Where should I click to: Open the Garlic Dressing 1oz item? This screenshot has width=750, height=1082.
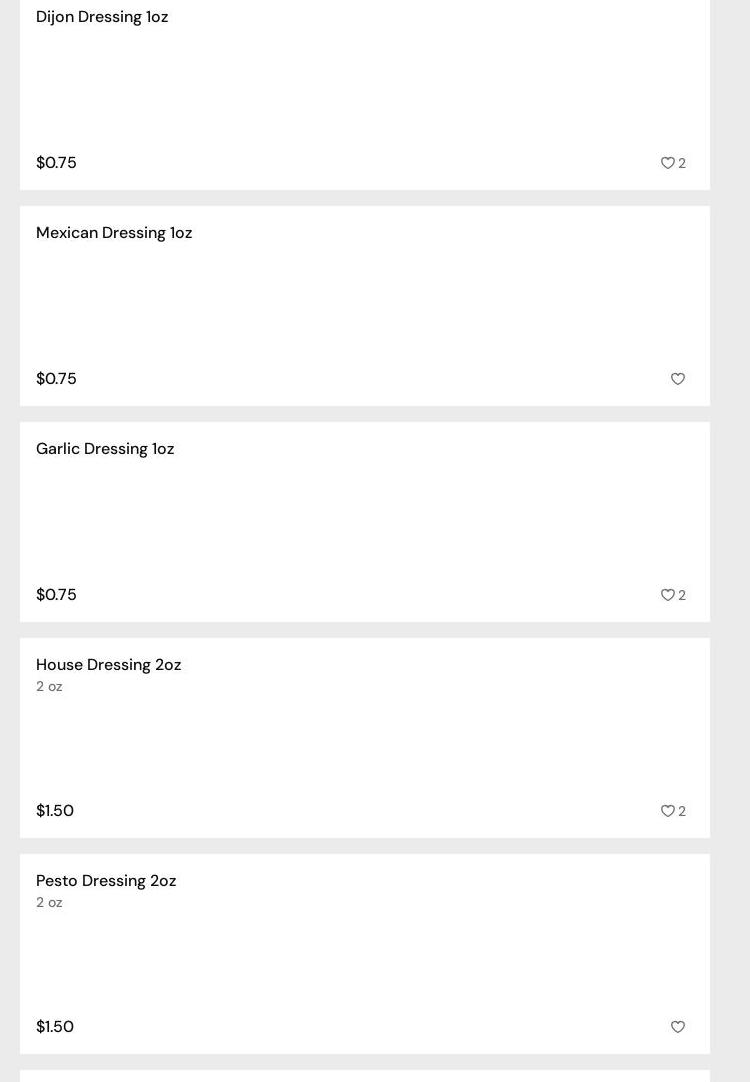pyautogui.click(x=105, y=449)
